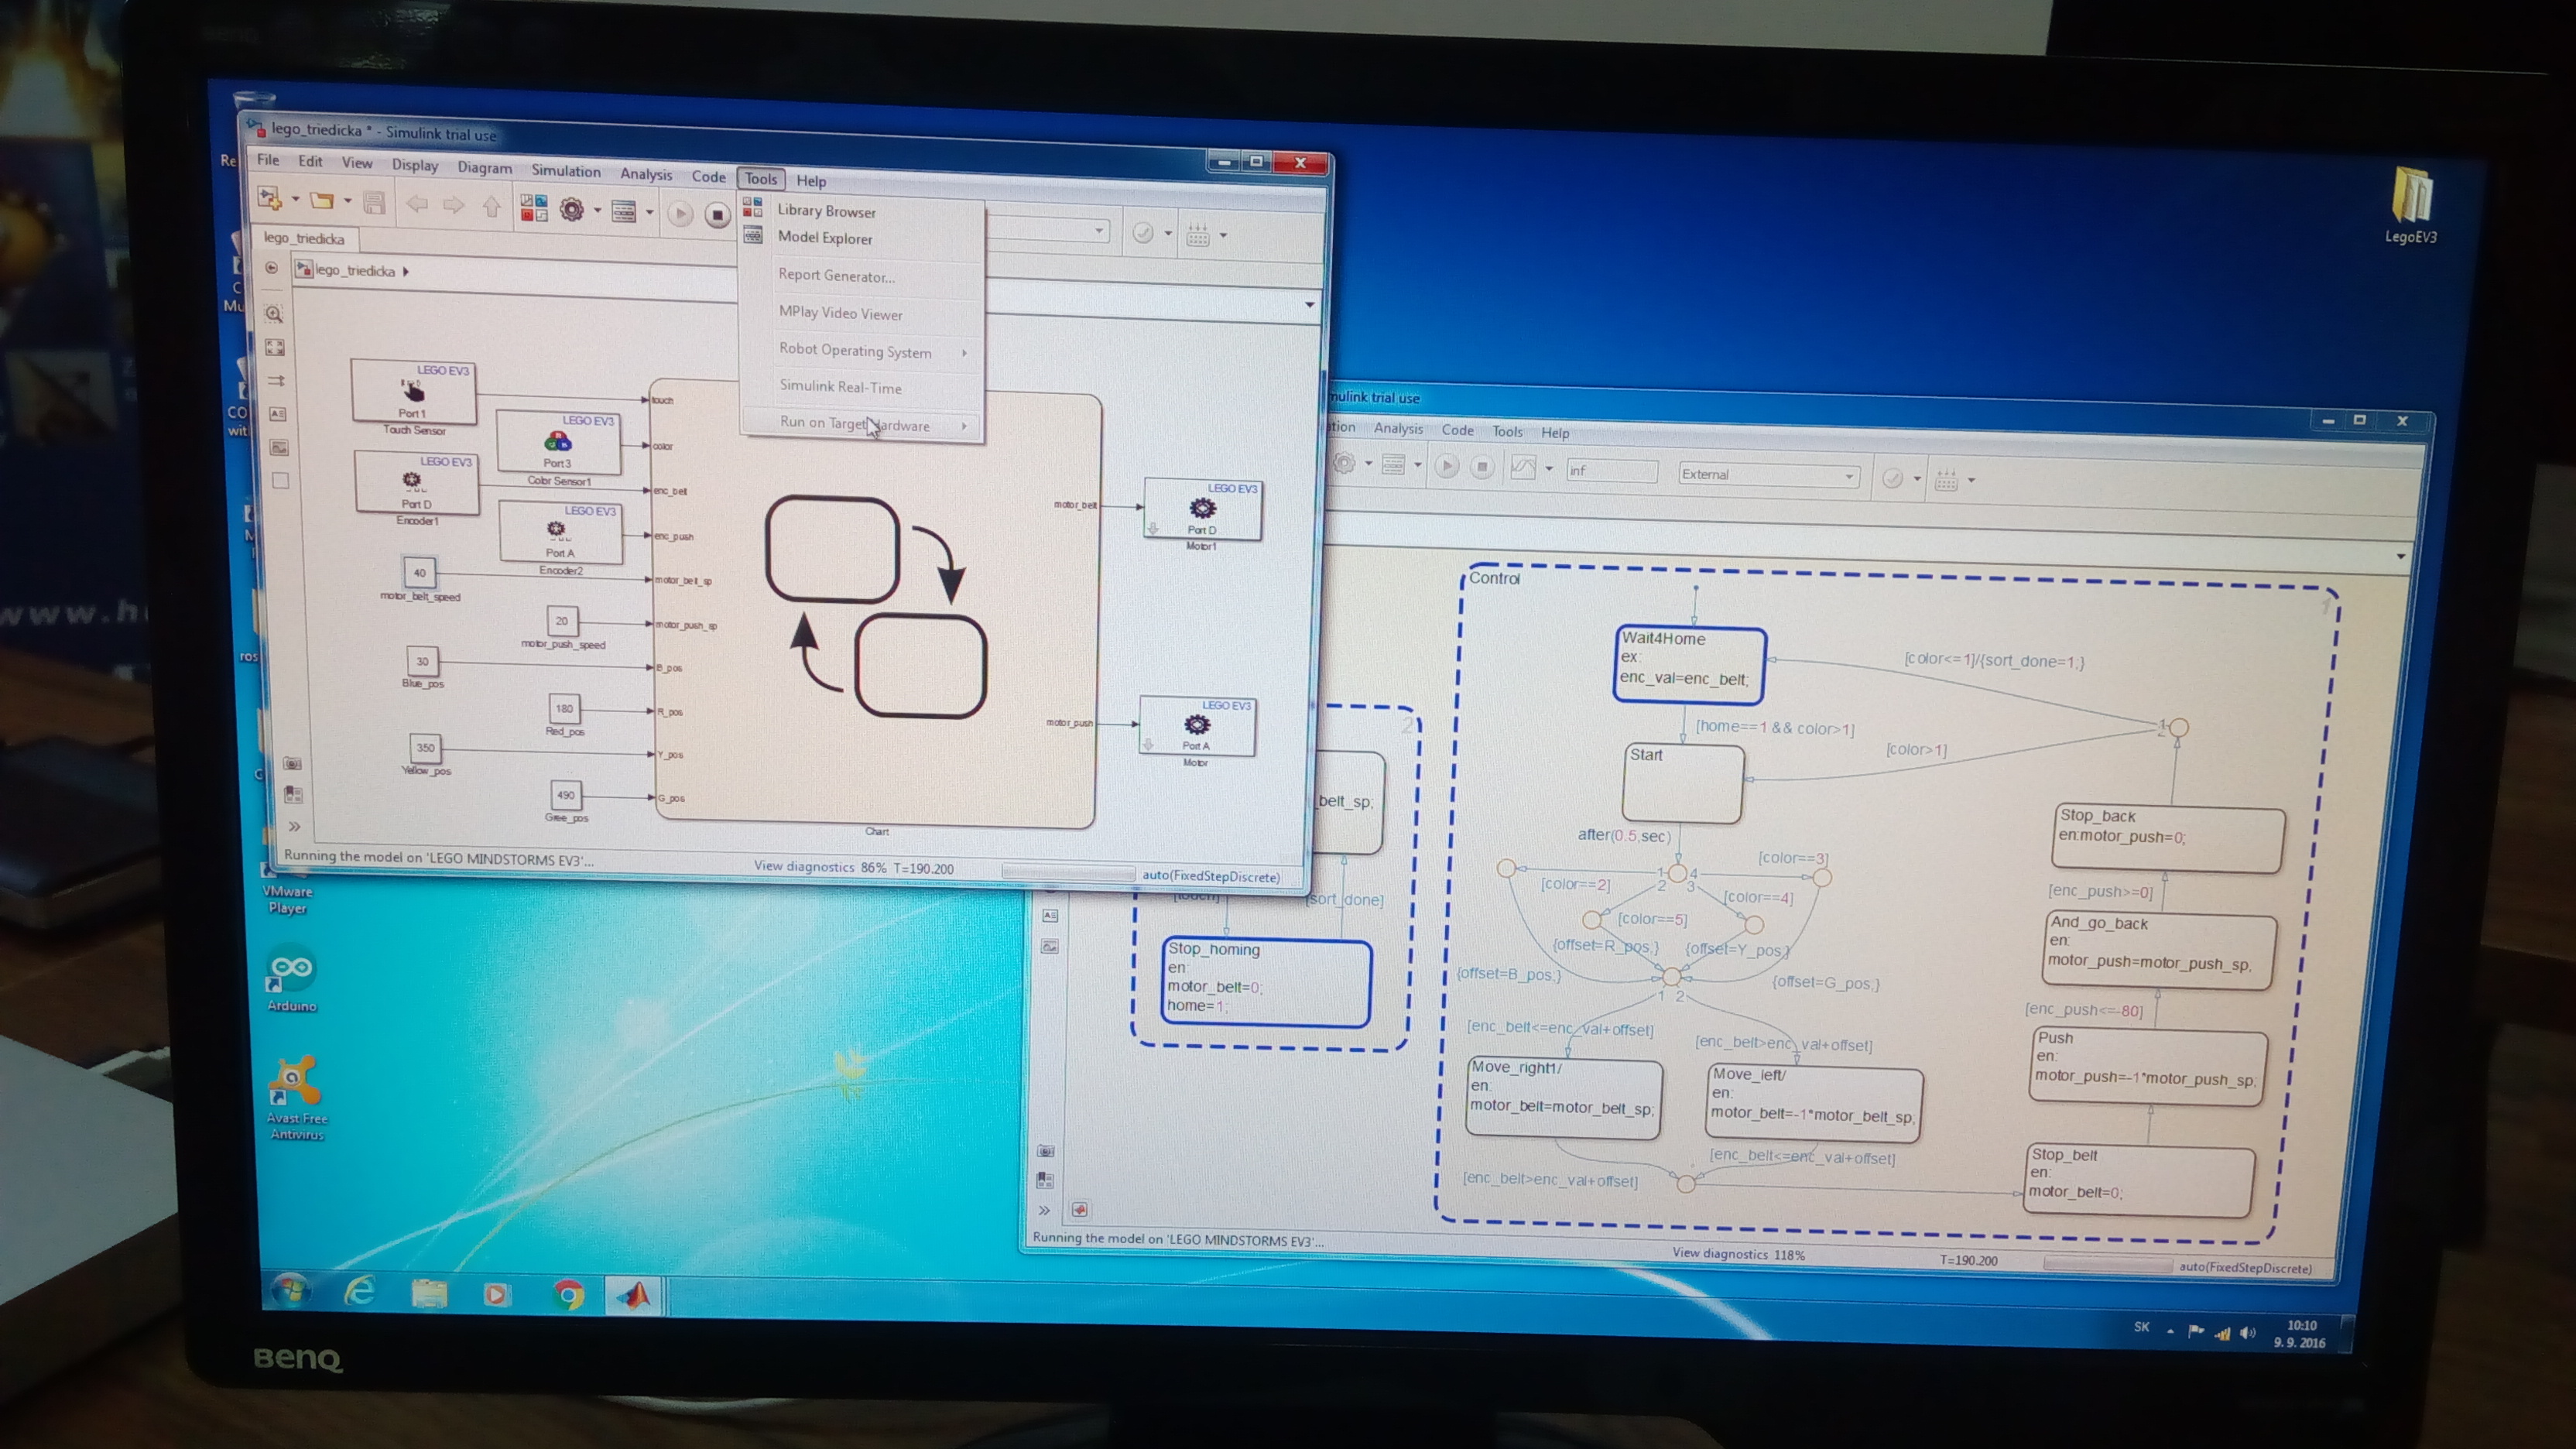2576x1449 pixels.
Task: Click the New Model toolbar icon
Action: 269,198
